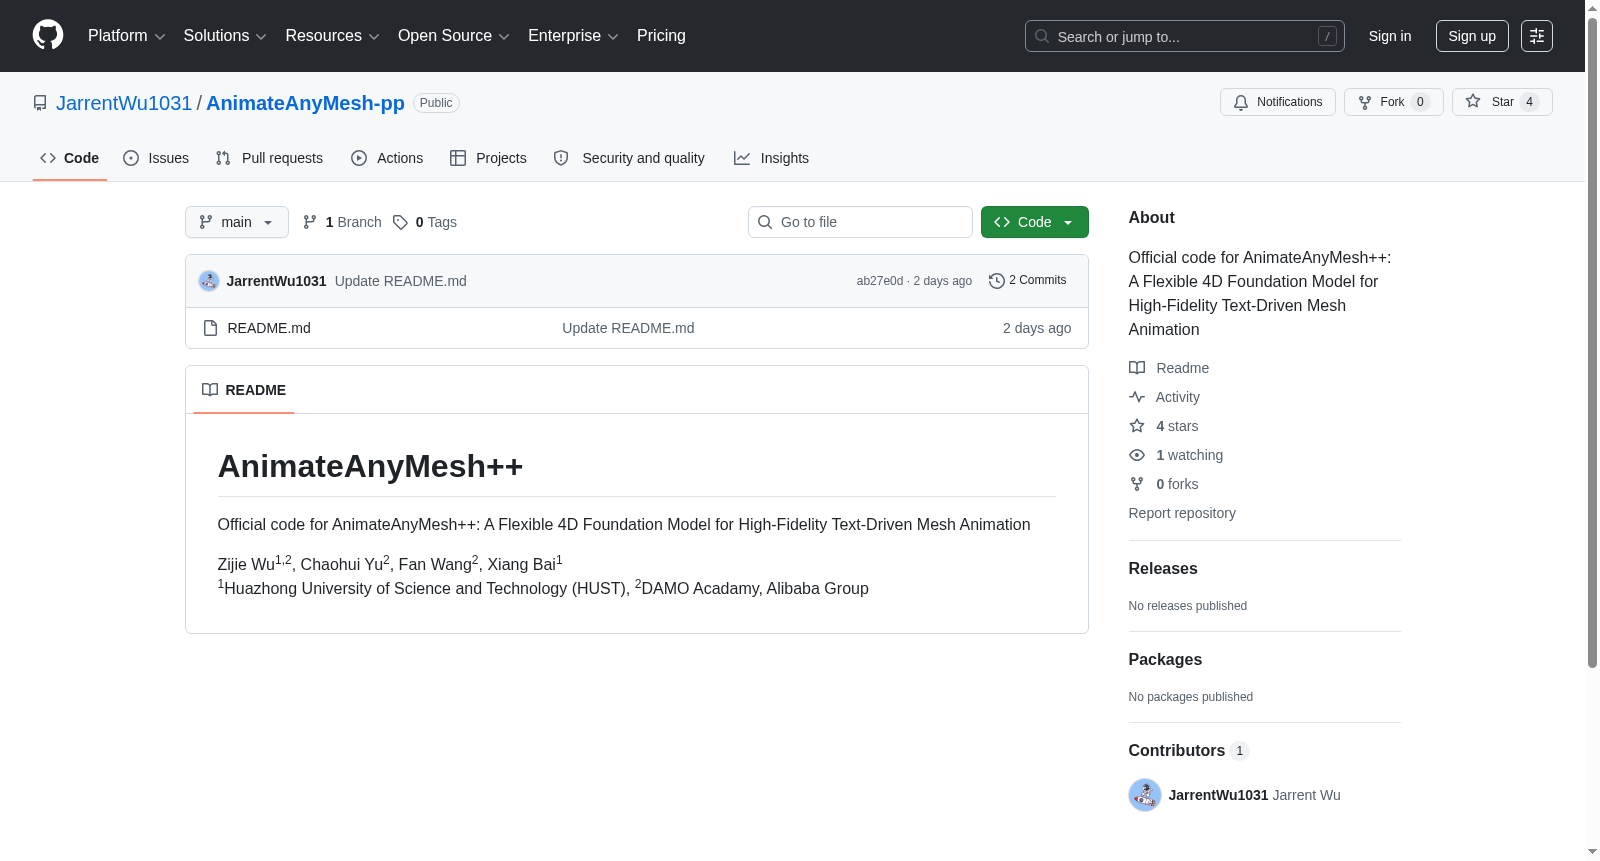Open the appearance settings icon button
1600x861 pixels.
coord(1537,36)
